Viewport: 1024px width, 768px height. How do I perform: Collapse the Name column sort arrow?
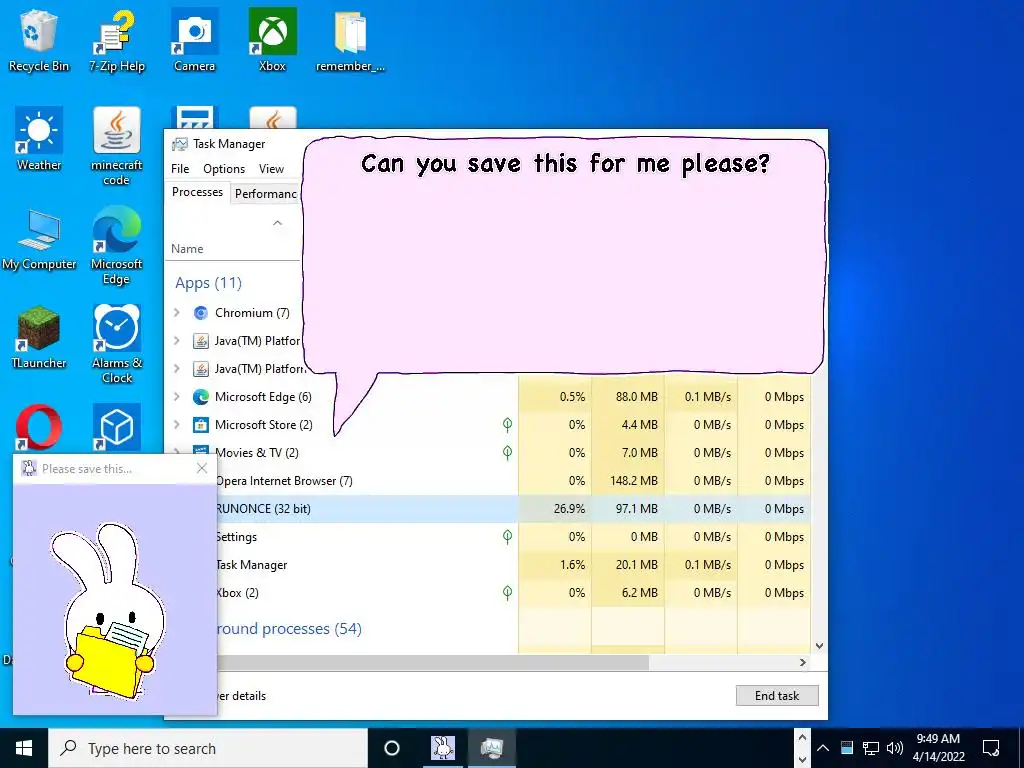pos(278,223)
